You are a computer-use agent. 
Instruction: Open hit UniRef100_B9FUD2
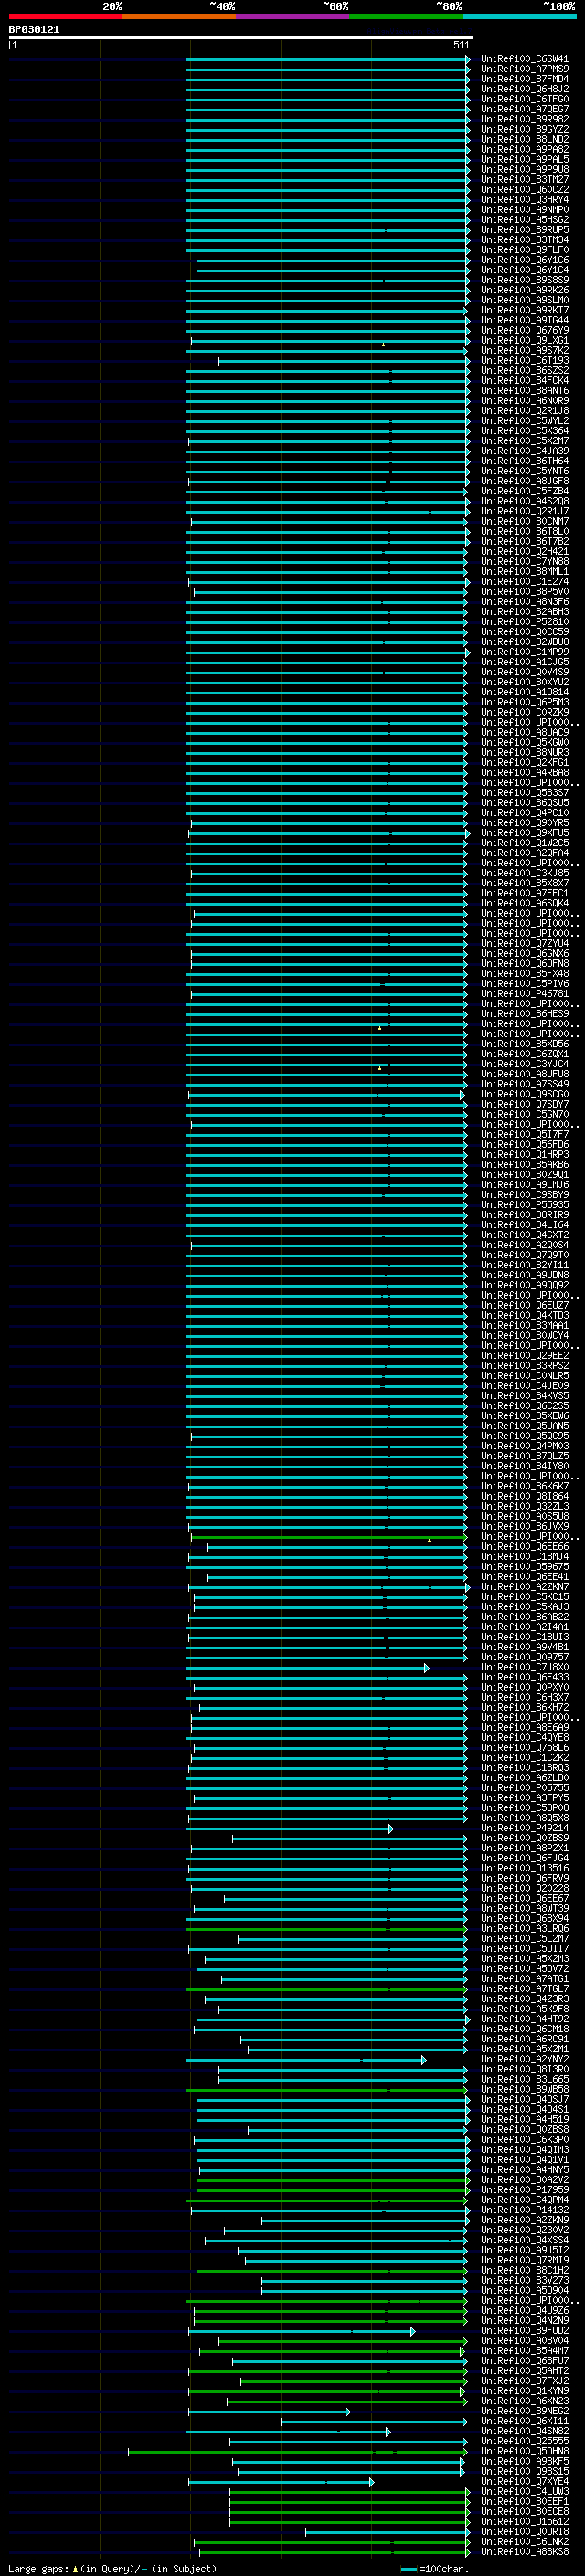pyautogui.click(x=525, y=2330)
